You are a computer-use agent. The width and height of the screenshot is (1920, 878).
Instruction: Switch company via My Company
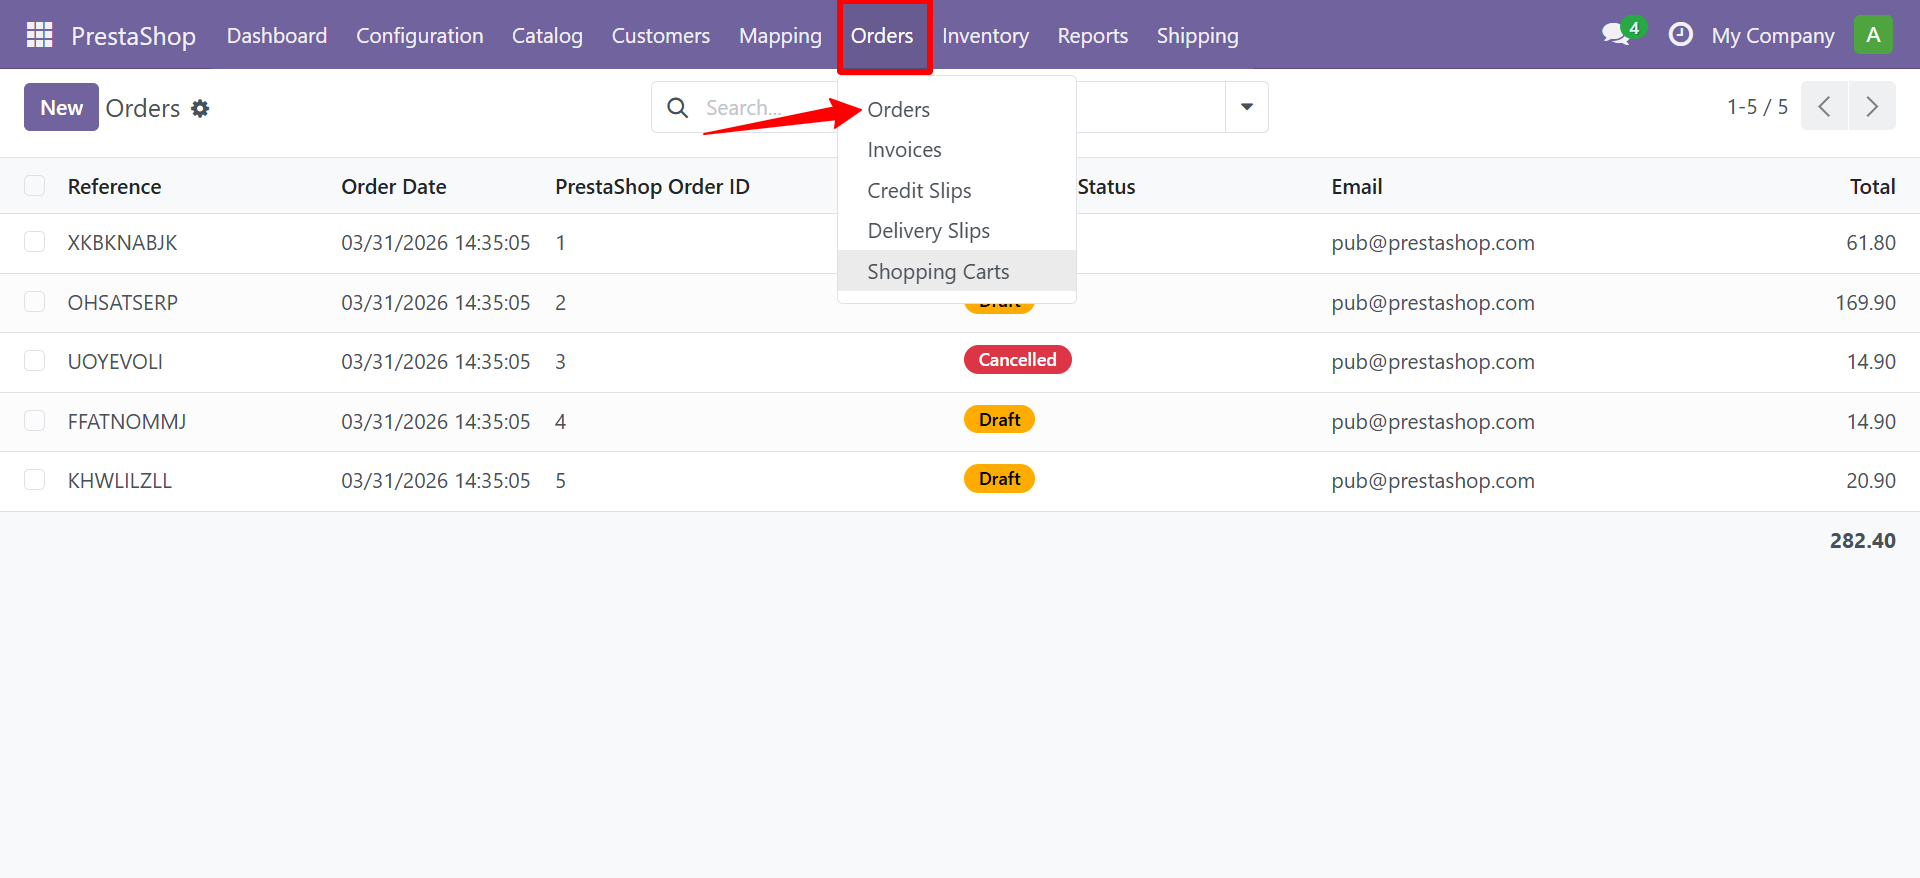[1772, 36]
